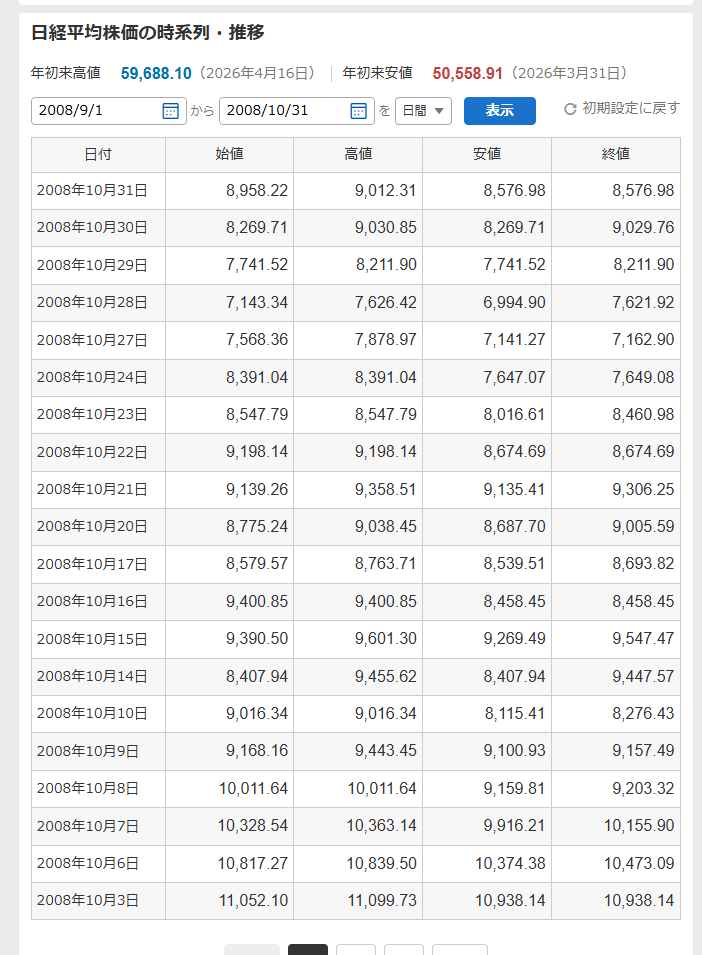Click the 日付 column header
Viewport: 702px width, 955px height.
[98, 155]
